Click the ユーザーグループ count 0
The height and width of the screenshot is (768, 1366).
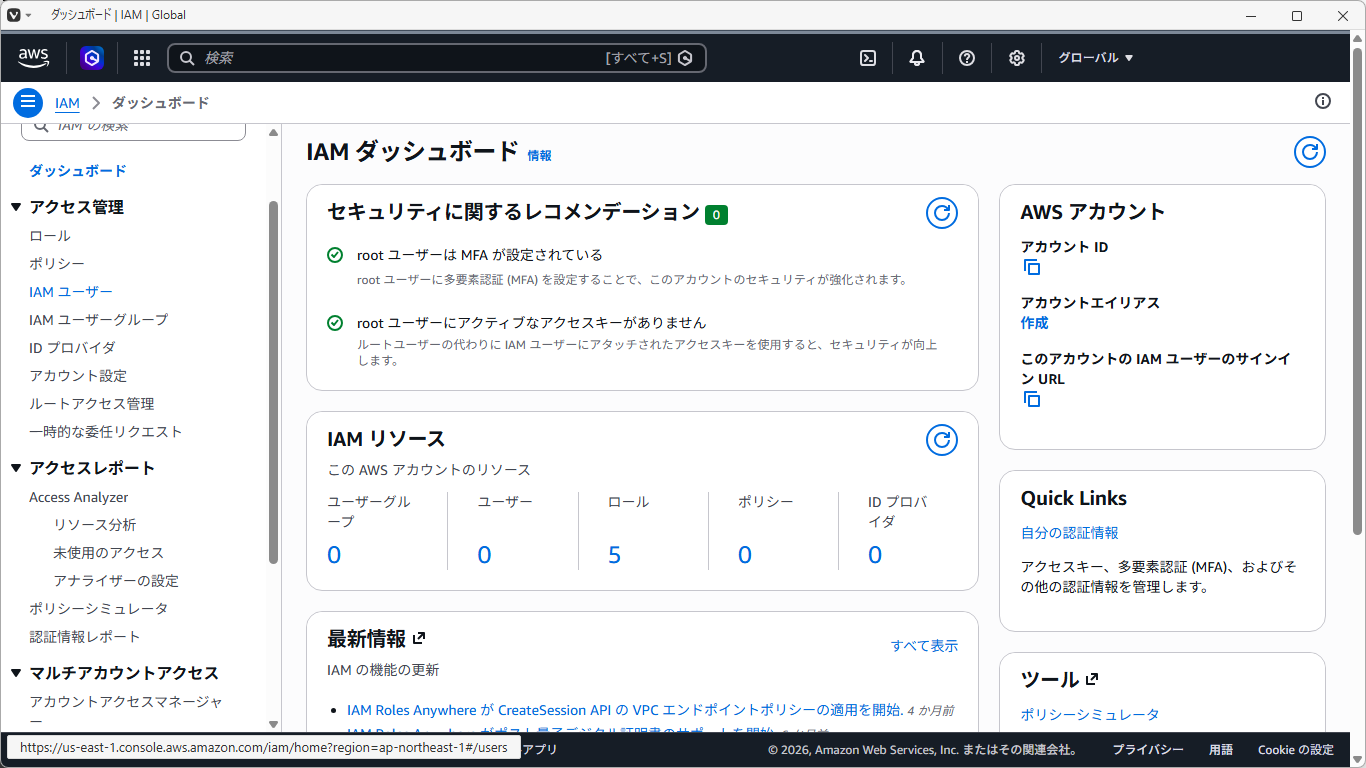(334, 555)
